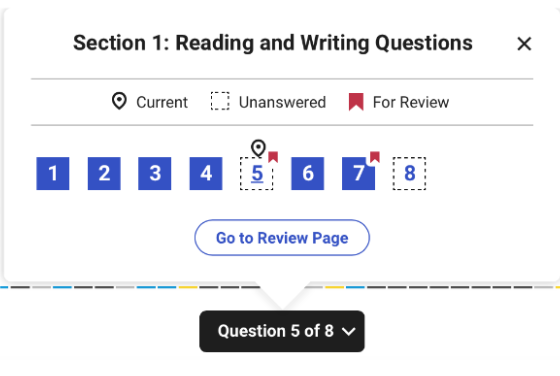Select unanswered question 8
560x376 pixels.
pos(409,173)
